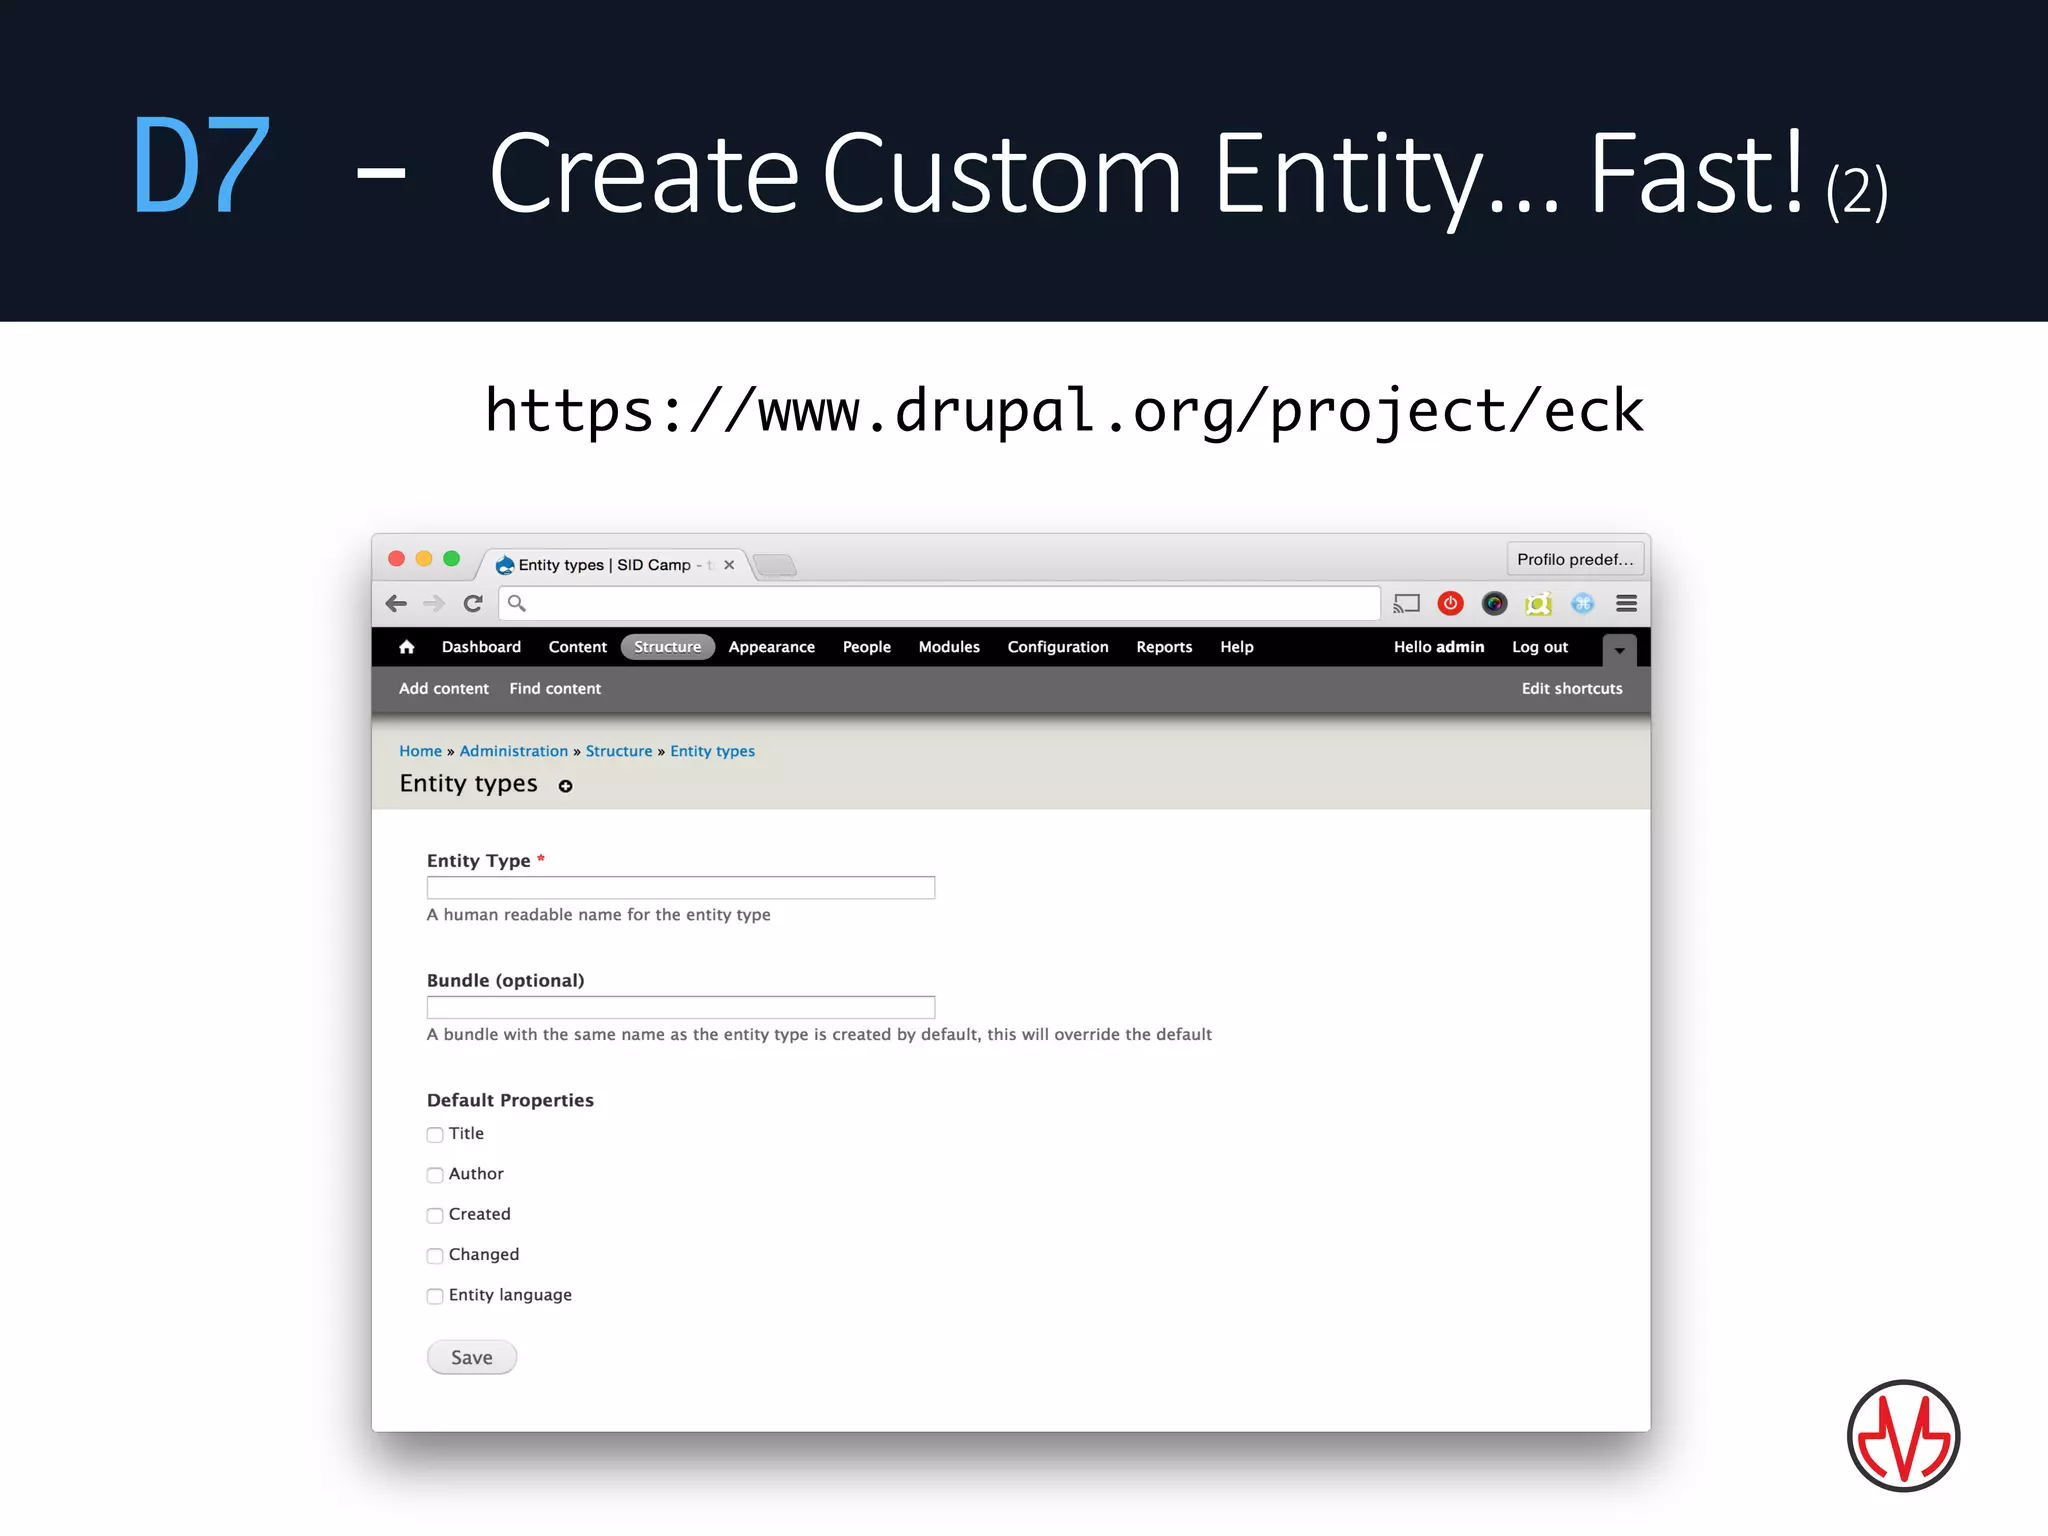Click the Edit shortcuts link
Image resolution: width=2048 pixels, height=1536 pixels.
(1572, 688)
